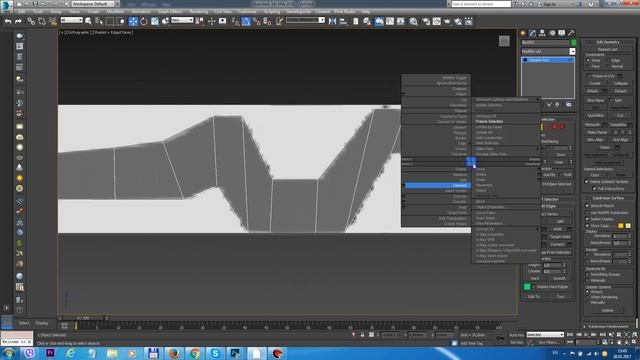
Task: Open the Utilities hammer panel tab
Action: pos(571,33)
